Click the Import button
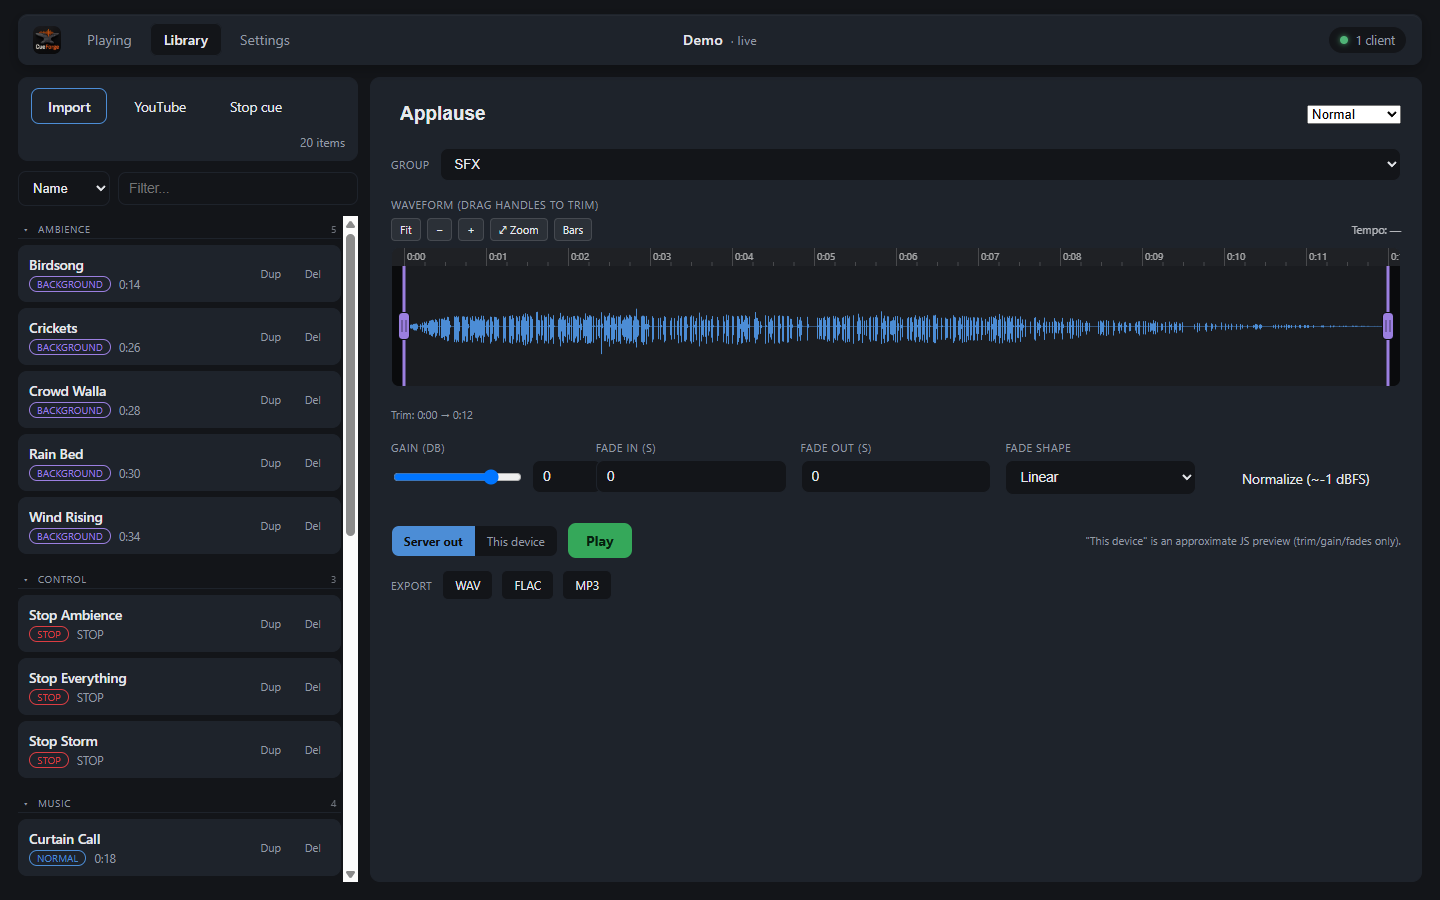 coord(69,107)
